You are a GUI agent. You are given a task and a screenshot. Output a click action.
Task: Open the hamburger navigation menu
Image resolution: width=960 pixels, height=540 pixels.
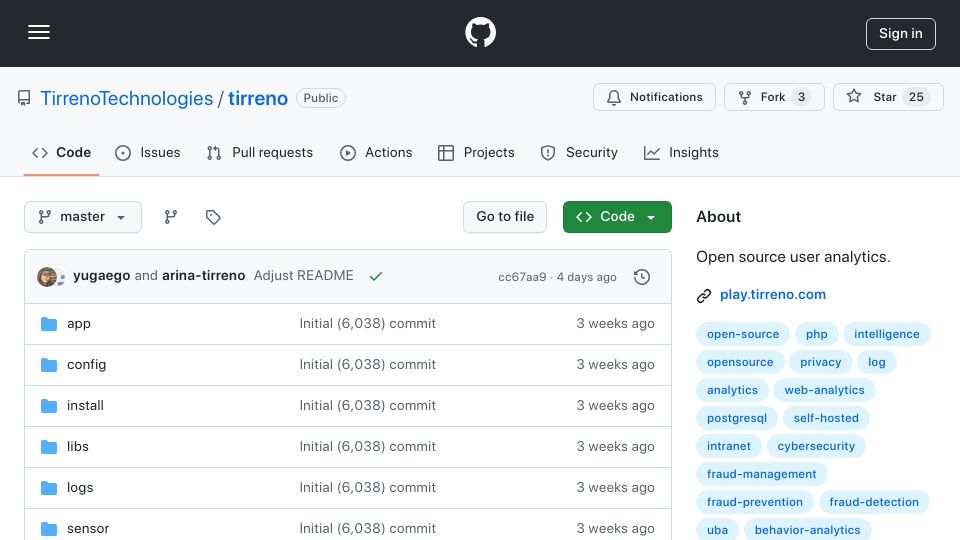coord(39,32)
